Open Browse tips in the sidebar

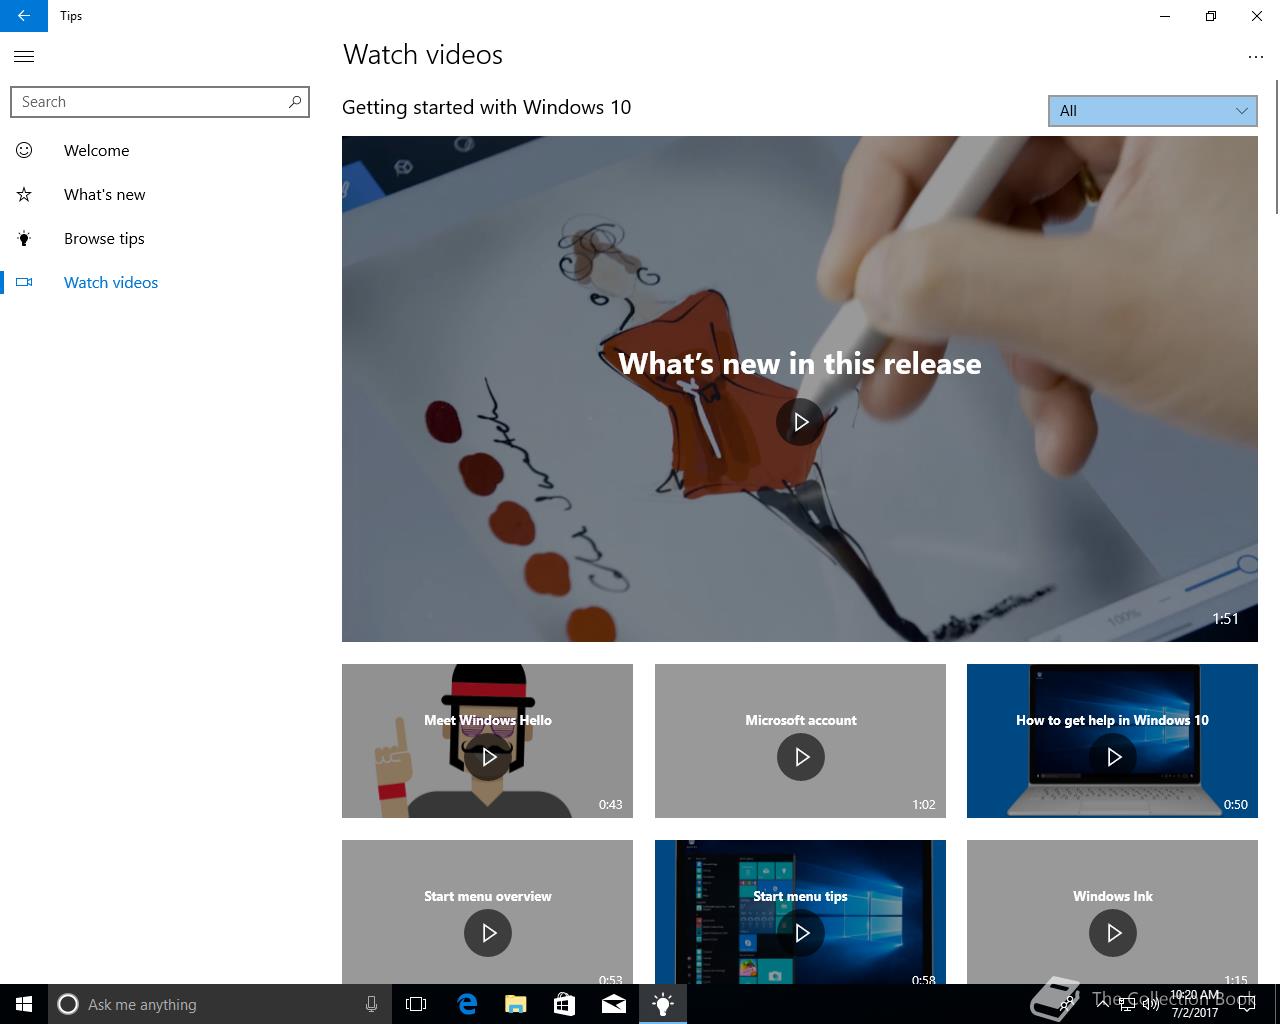coord(160,238)
